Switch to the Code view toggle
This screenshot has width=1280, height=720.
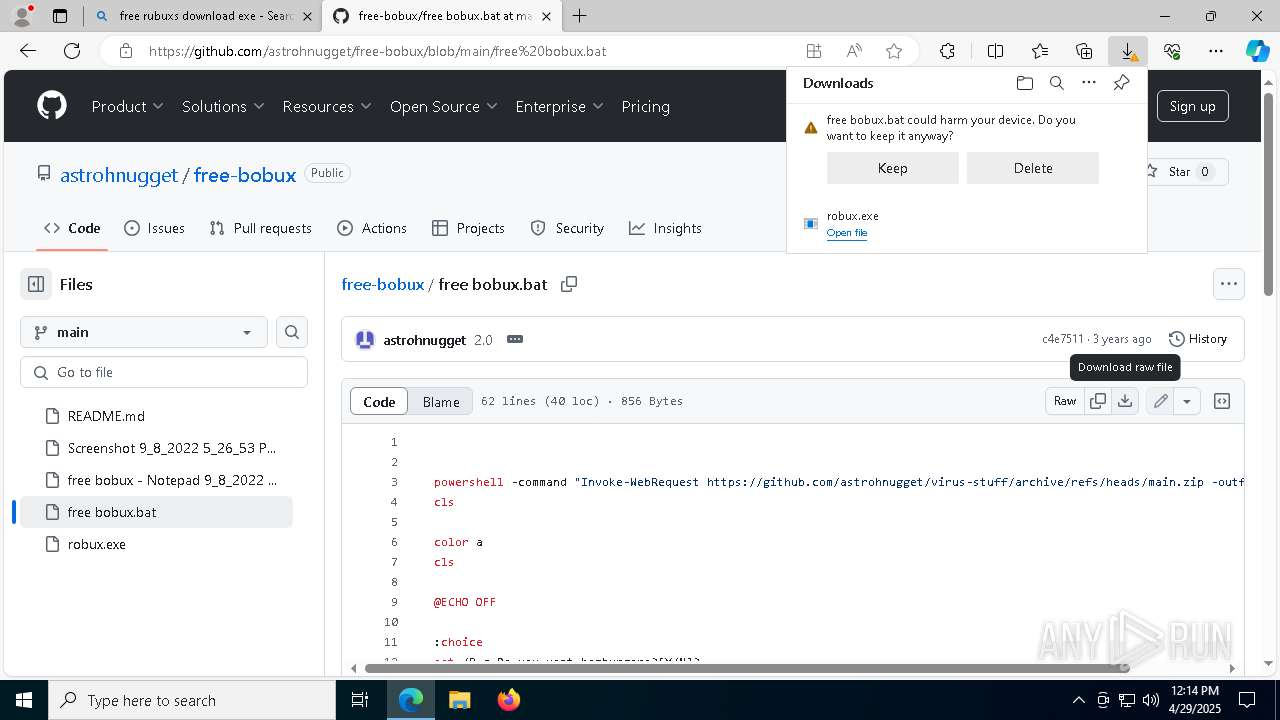click(x=379, y=401)
